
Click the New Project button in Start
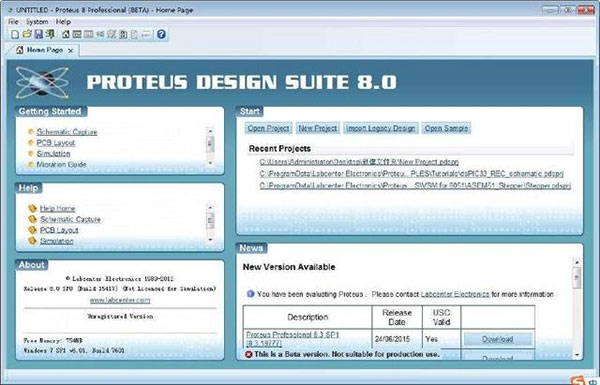318,128
